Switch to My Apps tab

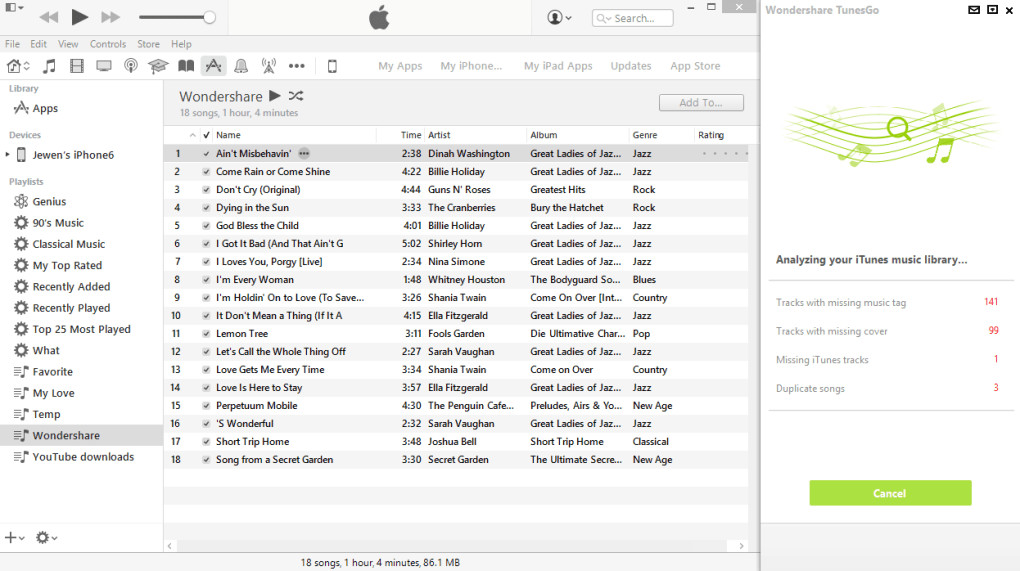tap(400, 66)
